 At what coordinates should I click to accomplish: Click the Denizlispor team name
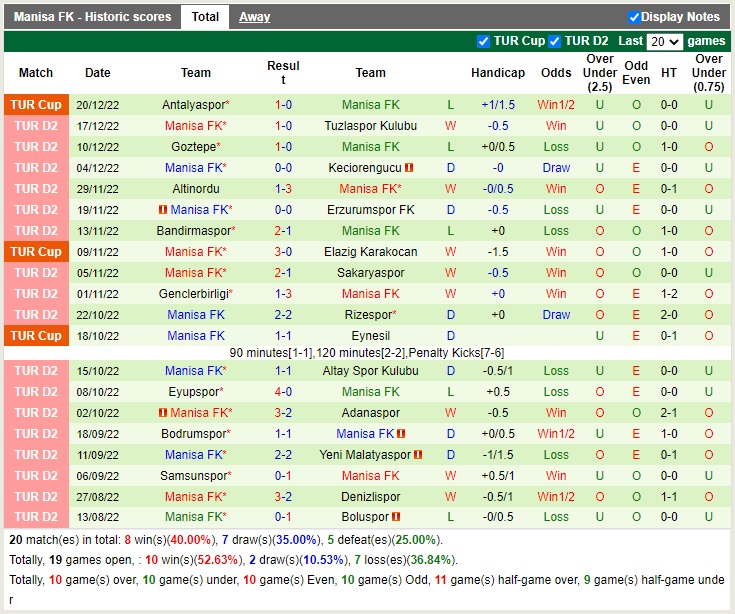370,497
